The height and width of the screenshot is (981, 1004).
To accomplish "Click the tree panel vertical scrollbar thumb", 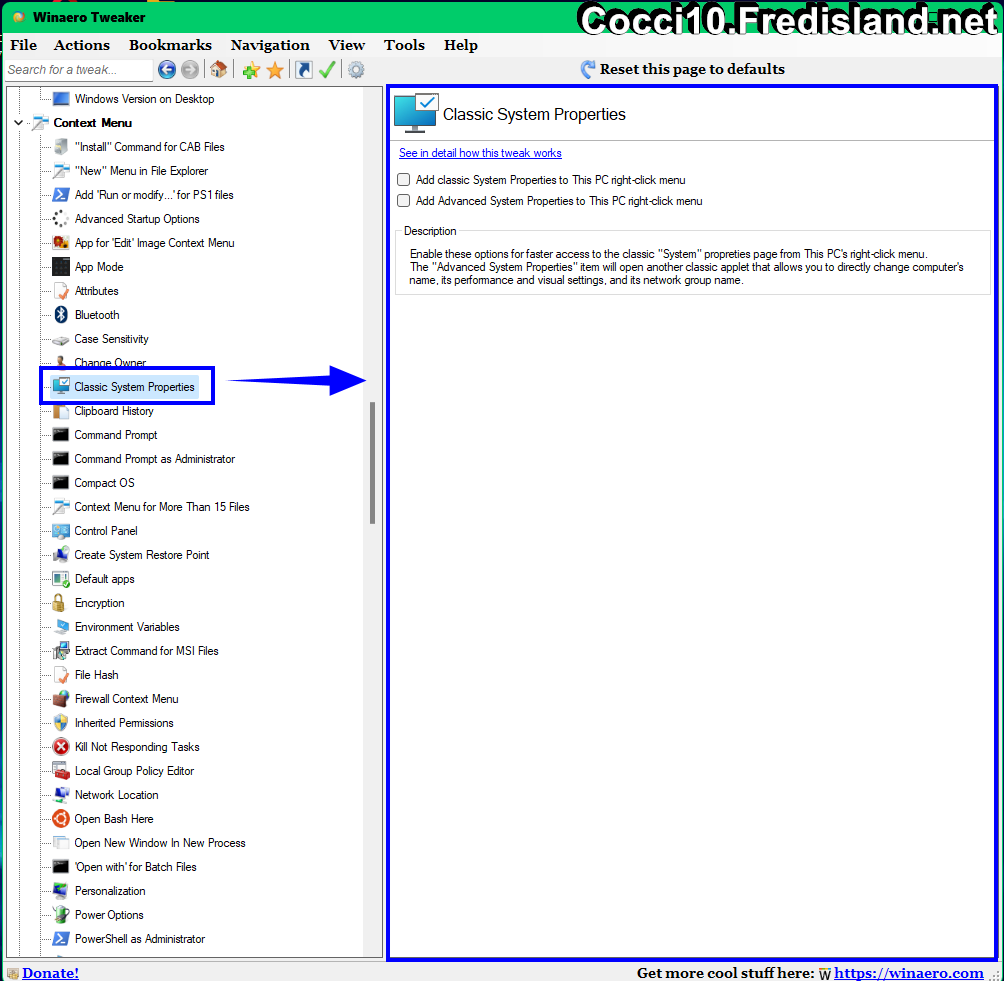I will coord(372,464).
